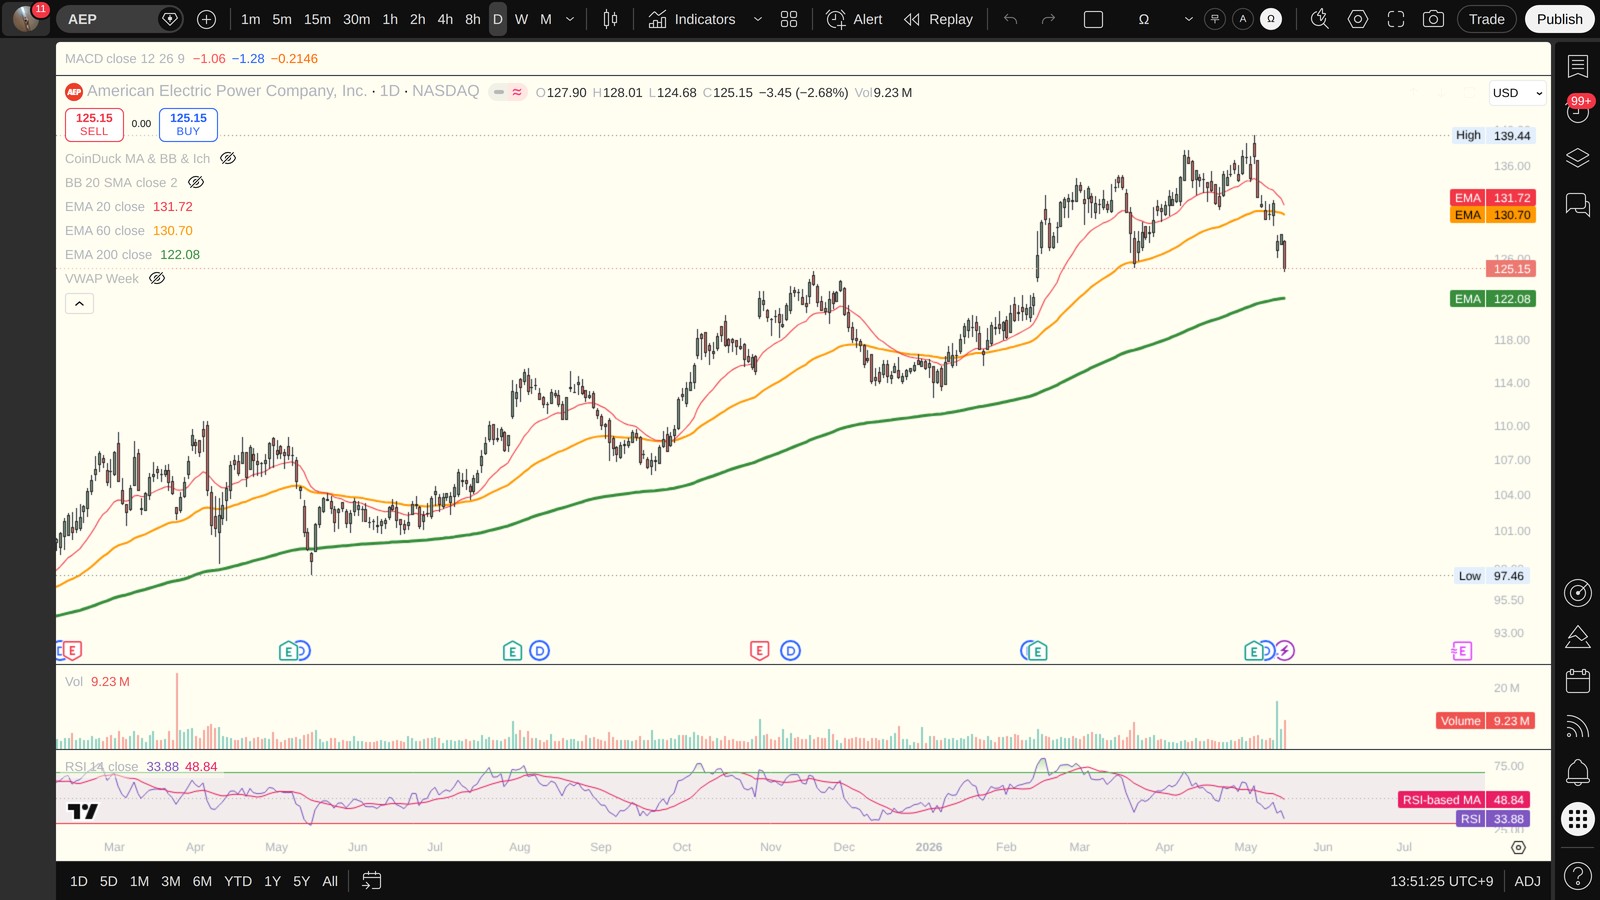Click the 125.15 BUY button

click(188, 124)
